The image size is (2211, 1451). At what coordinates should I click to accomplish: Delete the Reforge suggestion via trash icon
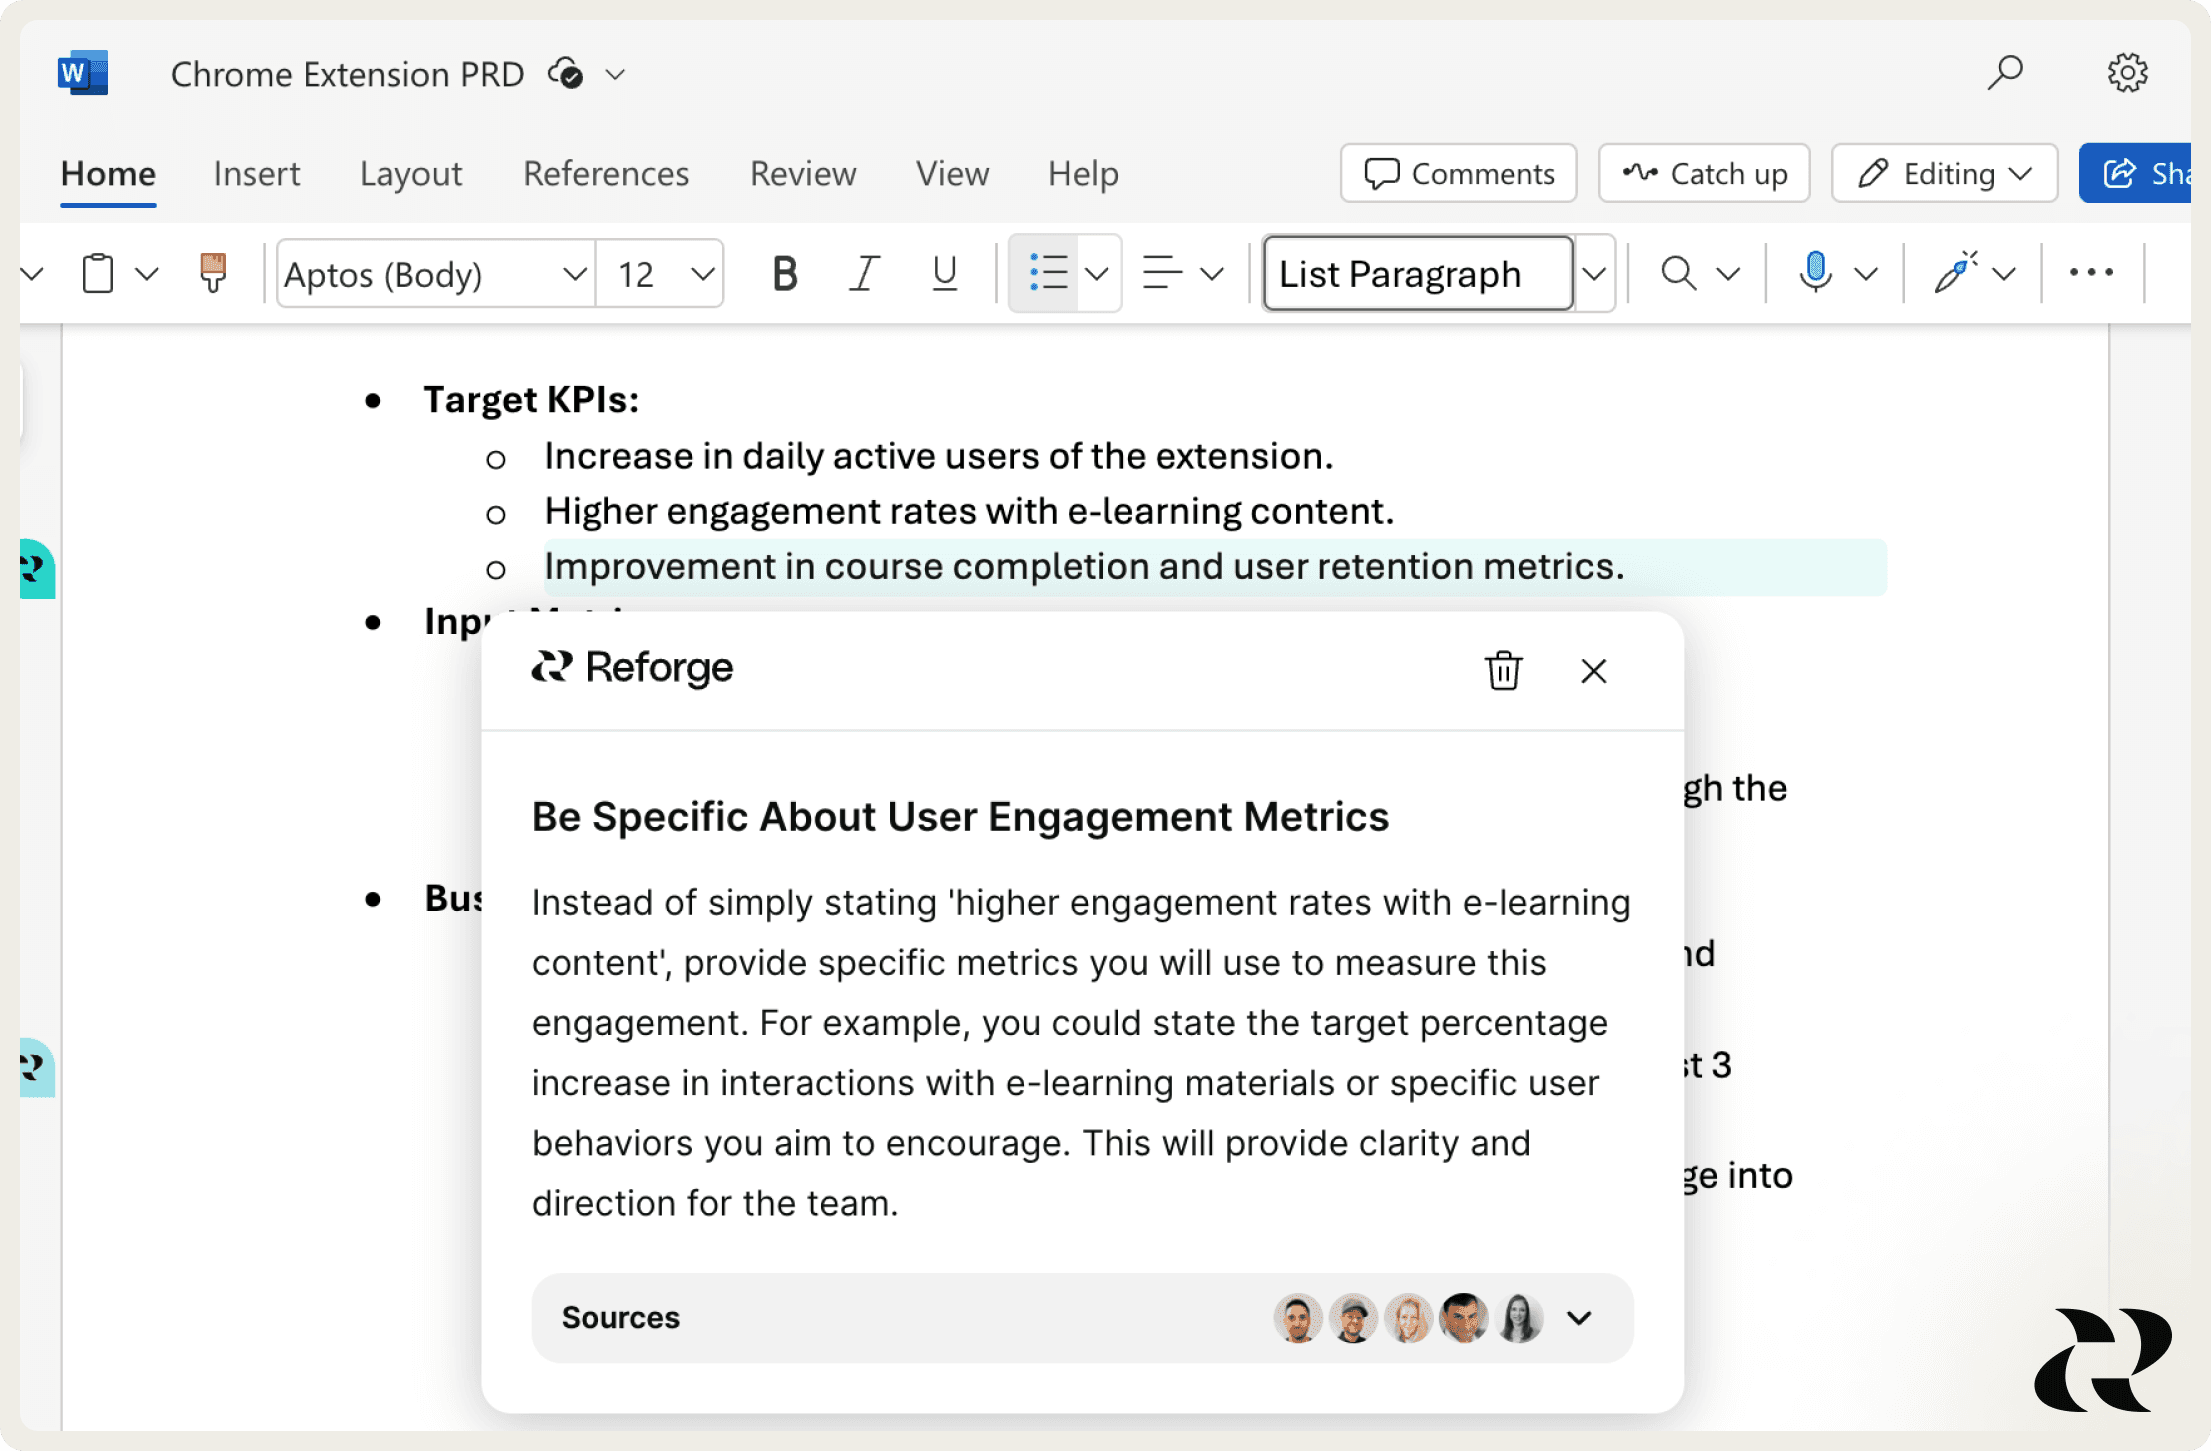click(1502, 671)
